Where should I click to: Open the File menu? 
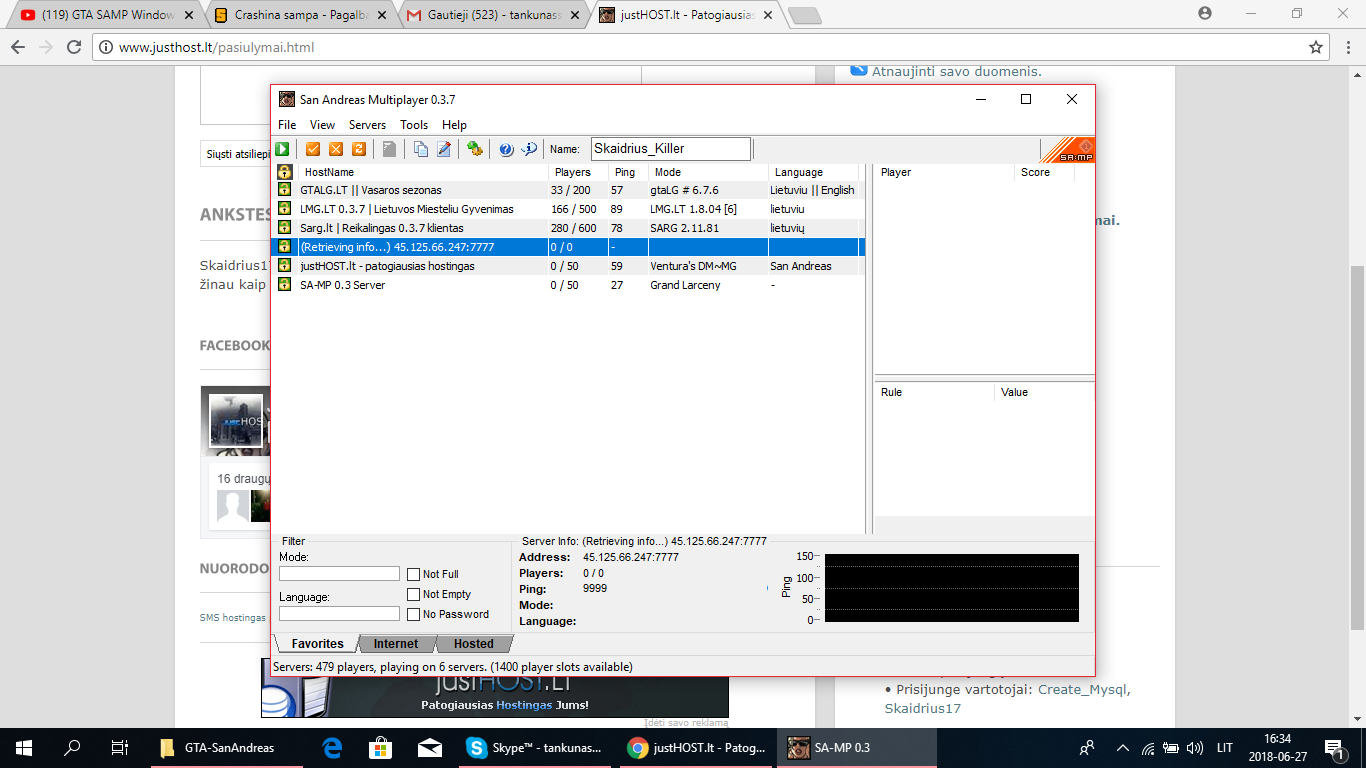click(287, 125)
